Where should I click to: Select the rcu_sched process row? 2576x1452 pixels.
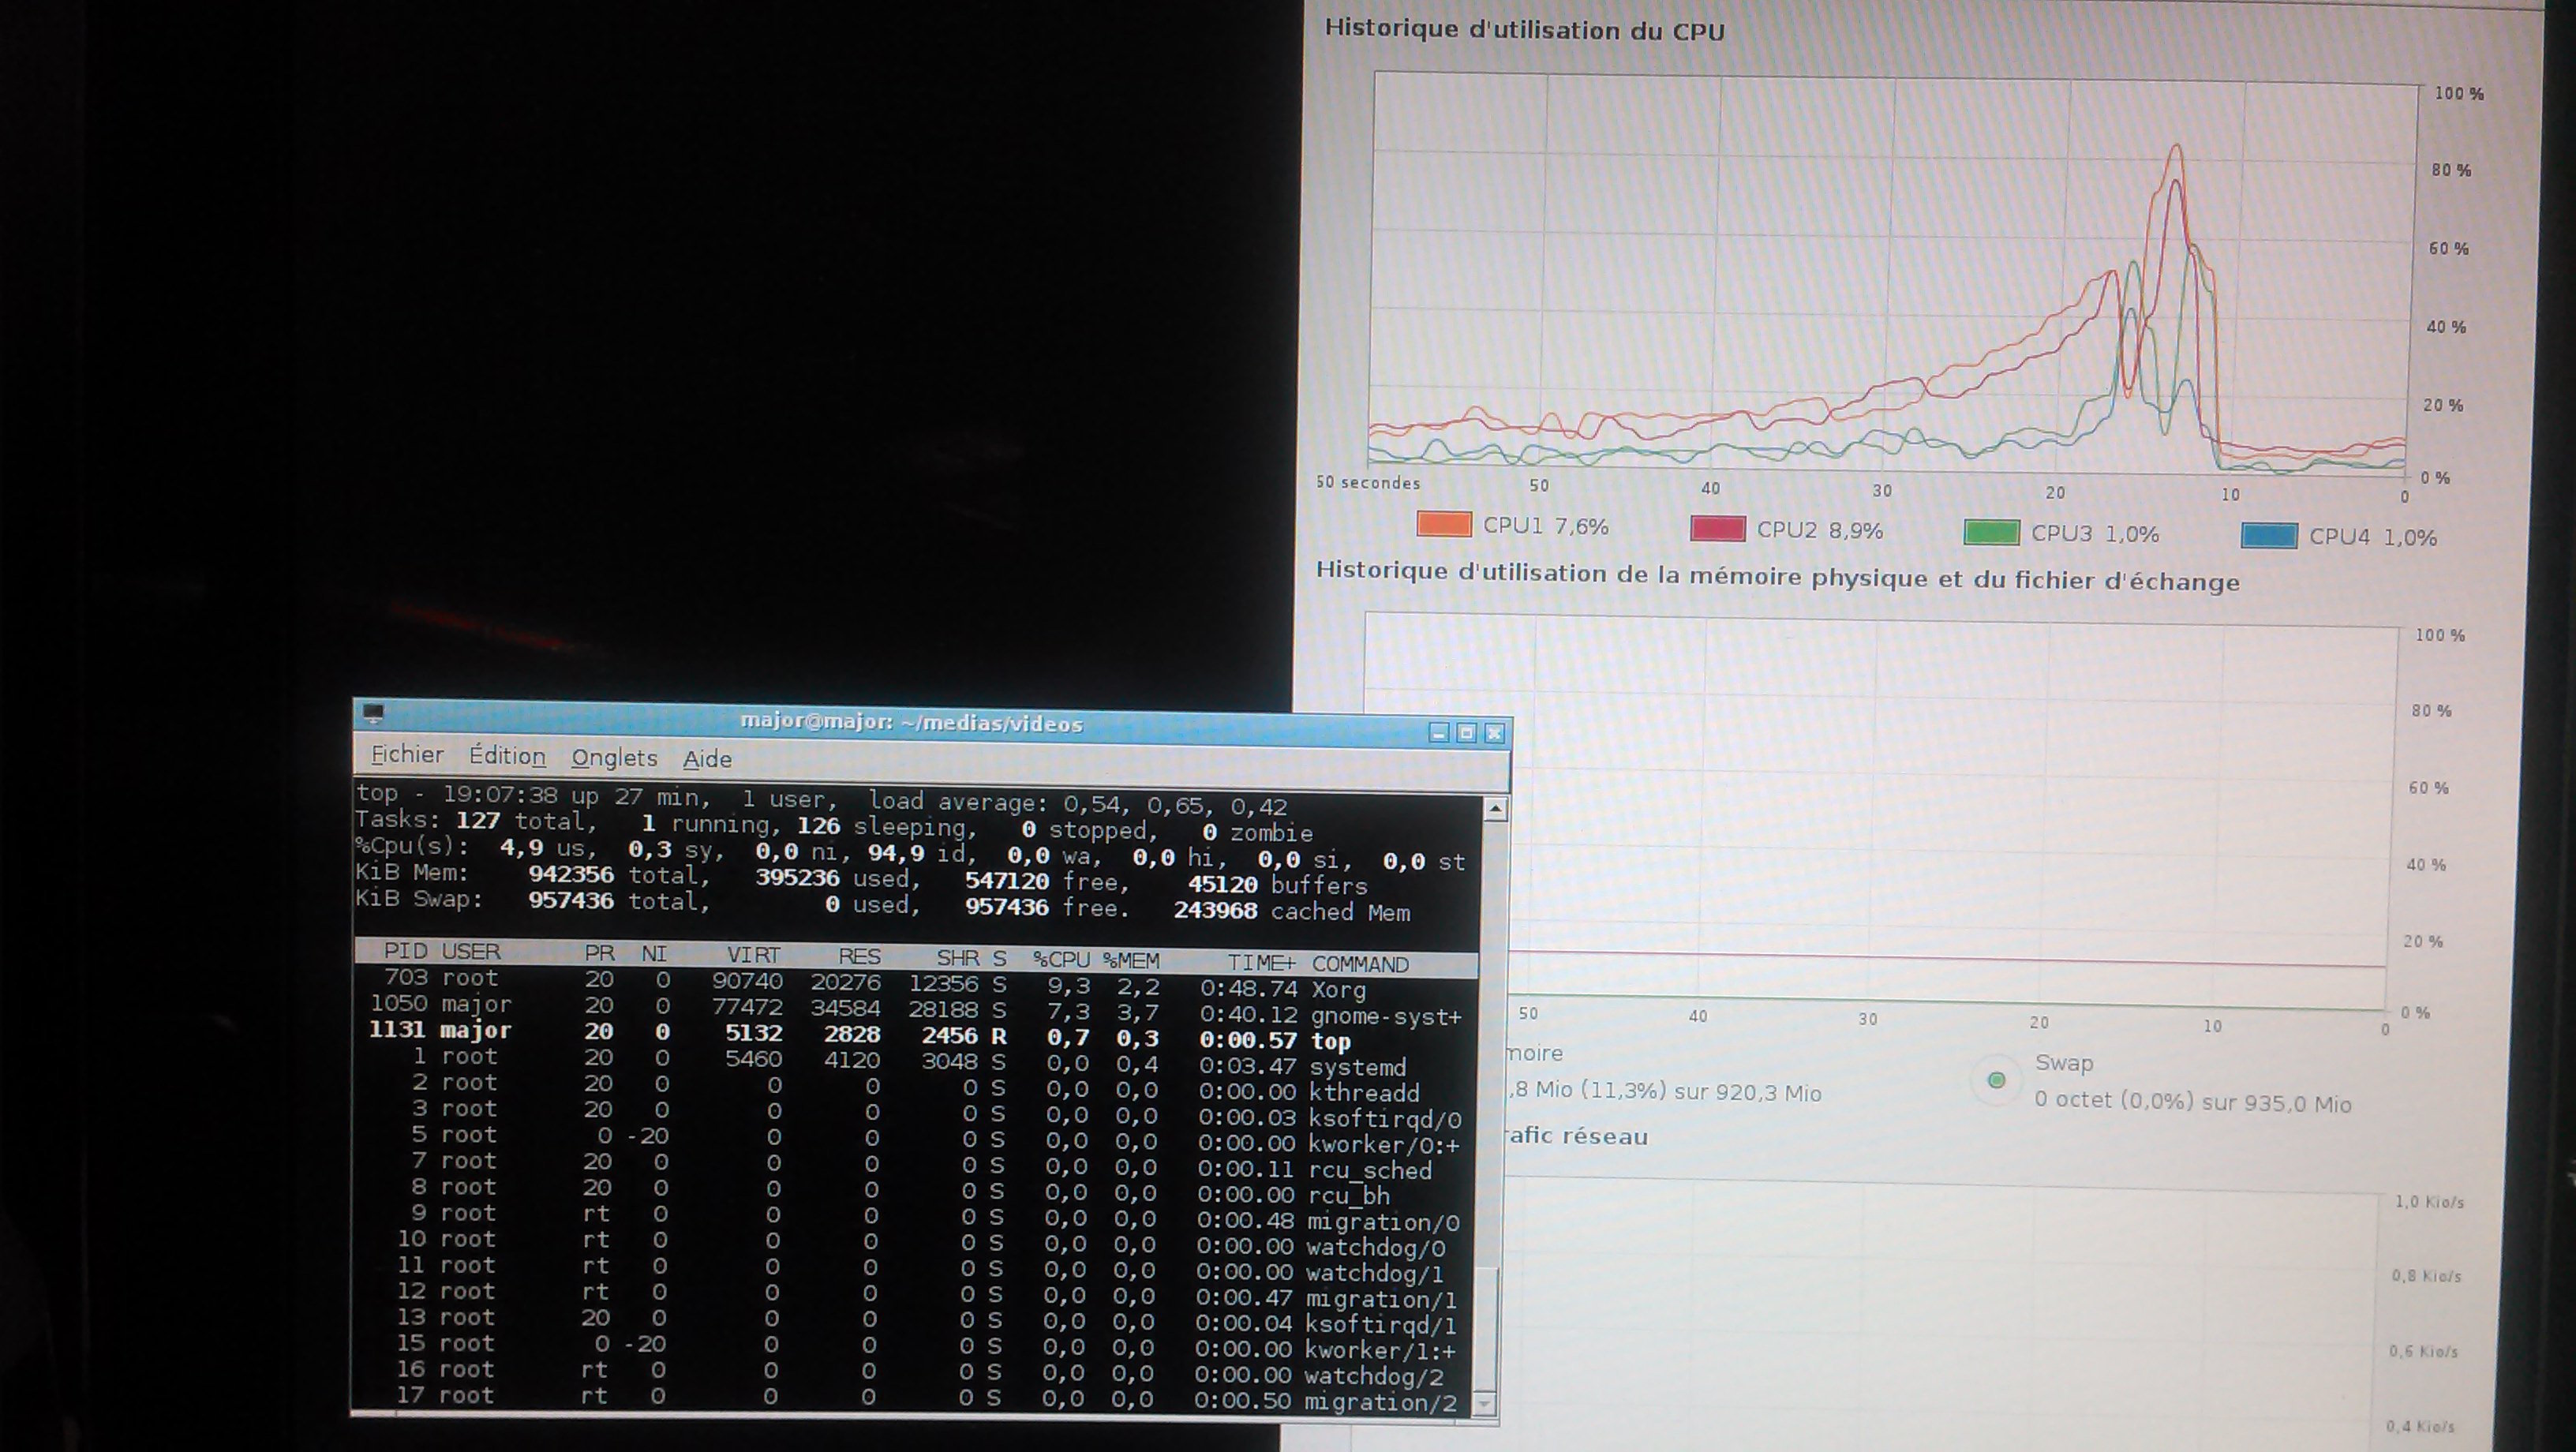915,1166
